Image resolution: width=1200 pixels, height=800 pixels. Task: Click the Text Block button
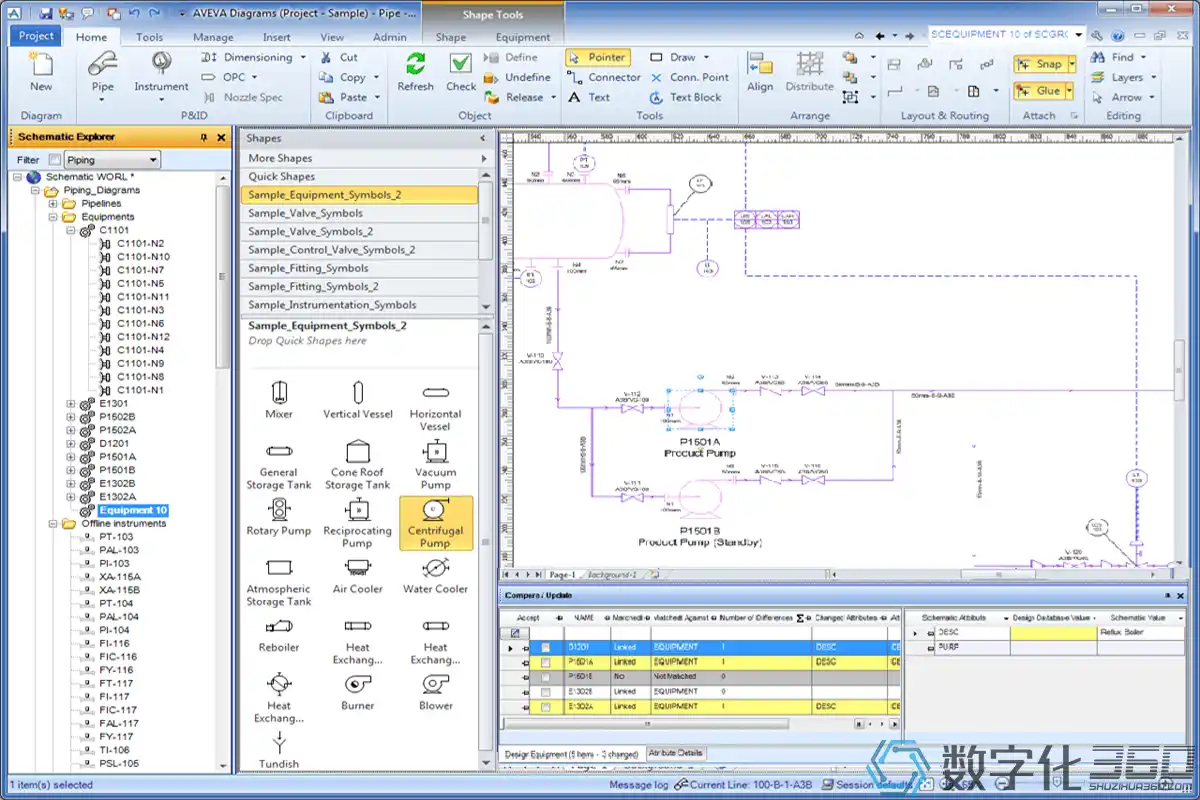(x=686, y=97)
